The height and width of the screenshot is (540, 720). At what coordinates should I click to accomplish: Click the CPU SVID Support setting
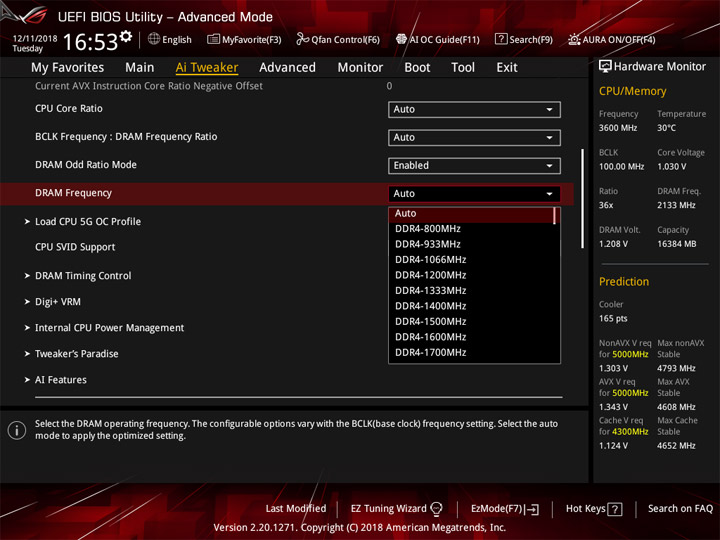click(x=75, y=247)
